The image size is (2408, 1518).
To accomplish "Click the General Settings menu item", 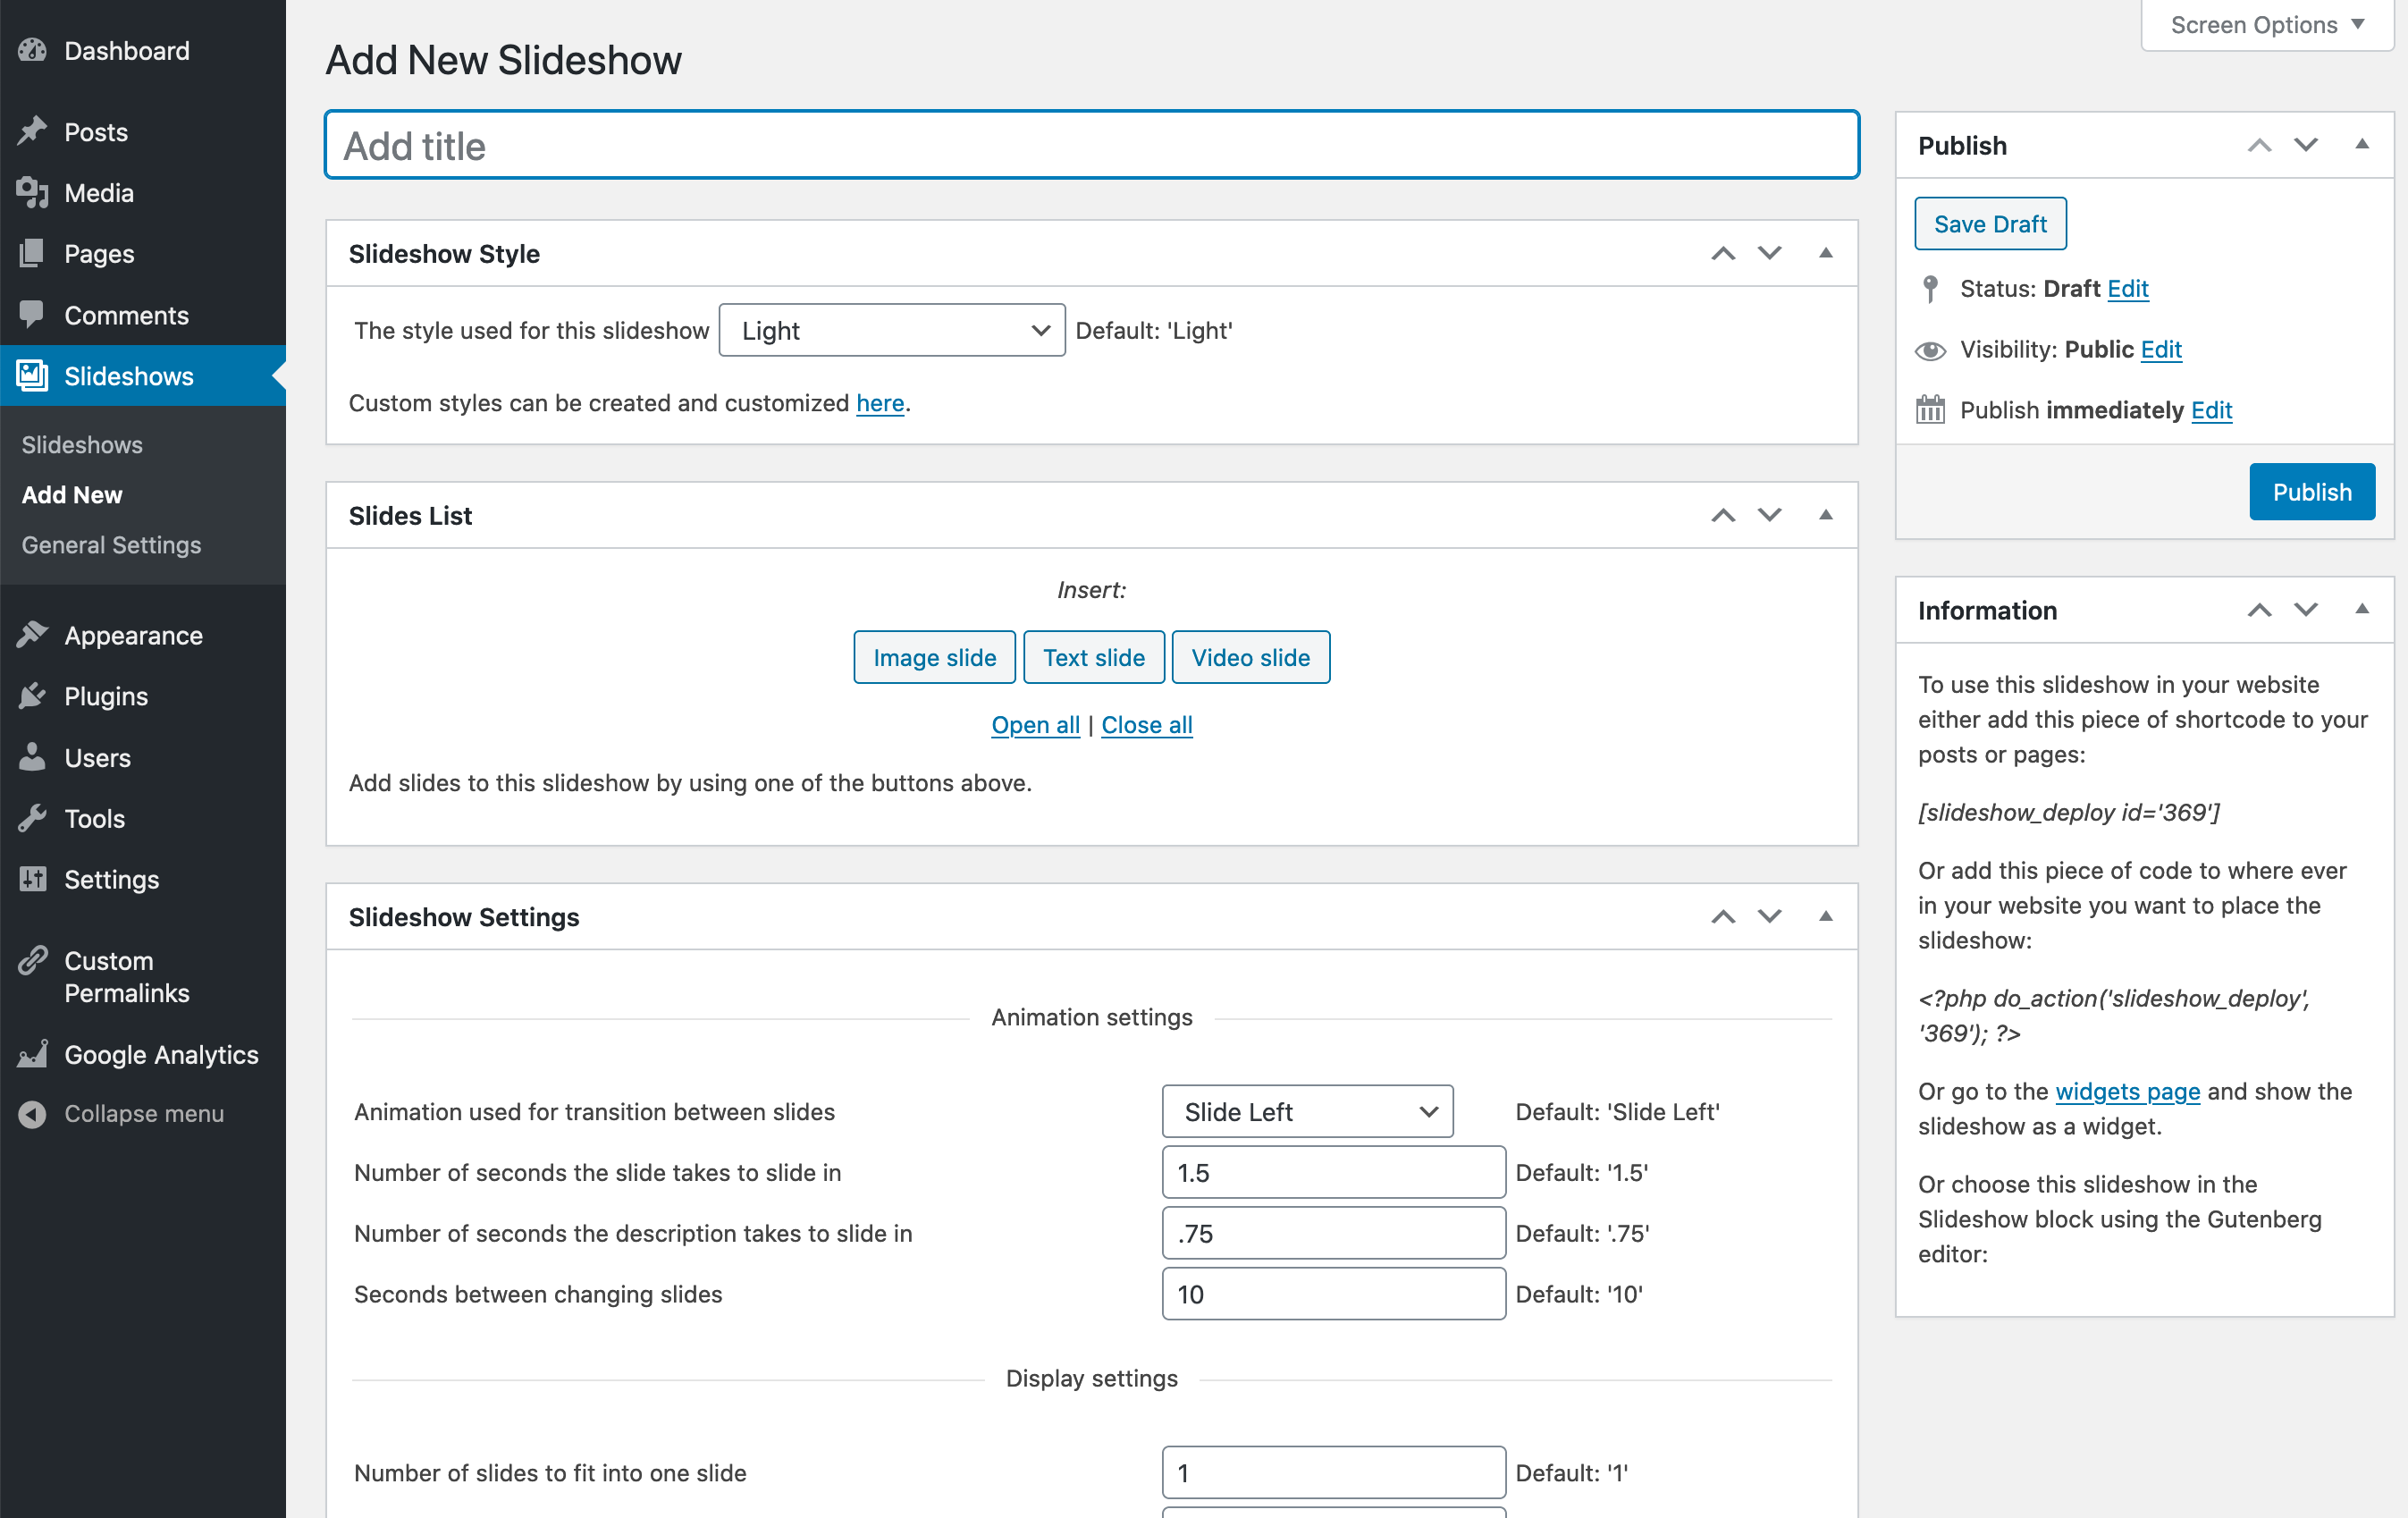I will click(112, 544).
